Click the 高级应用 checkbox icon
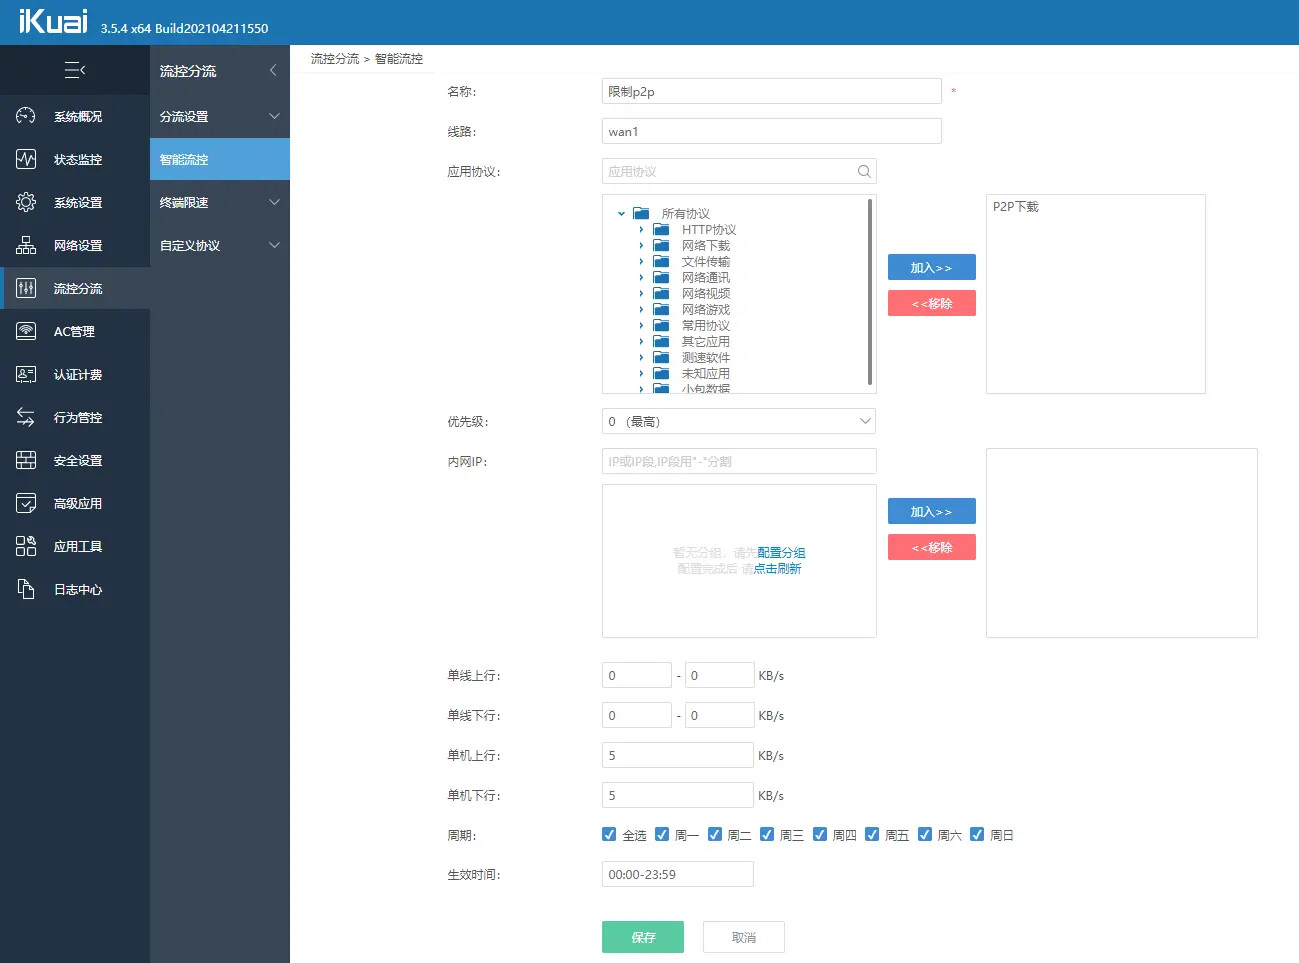Image resolution: width=1299 pixels, height=963 pixels. 26,503
